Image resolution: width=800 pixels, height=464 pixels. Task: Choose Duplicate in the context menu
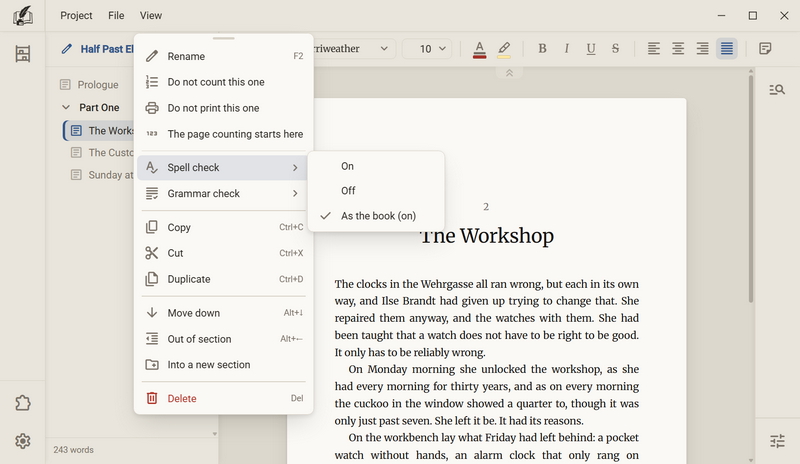[x=223, y=279]
